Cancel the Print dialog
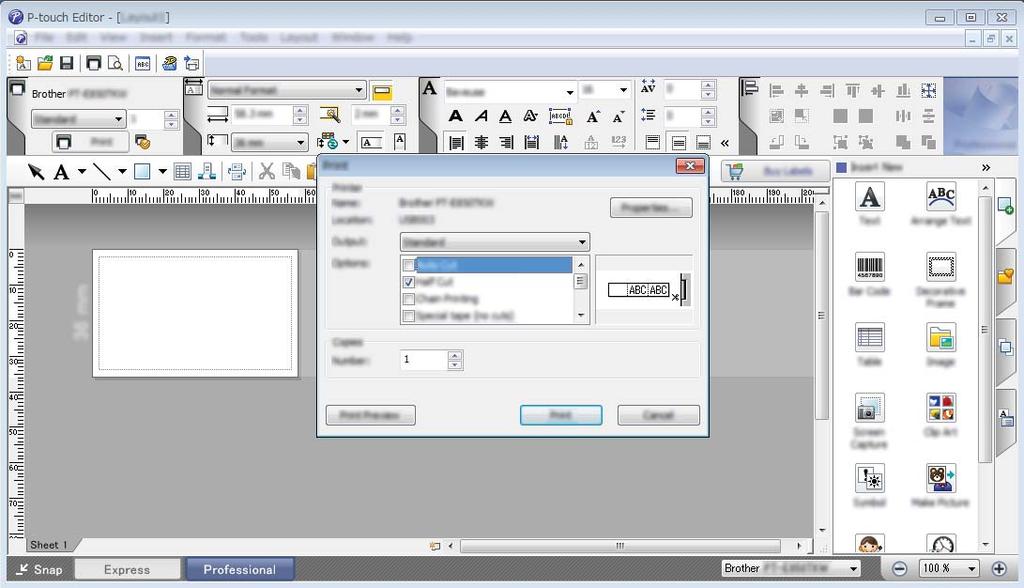 pos(658,415)
